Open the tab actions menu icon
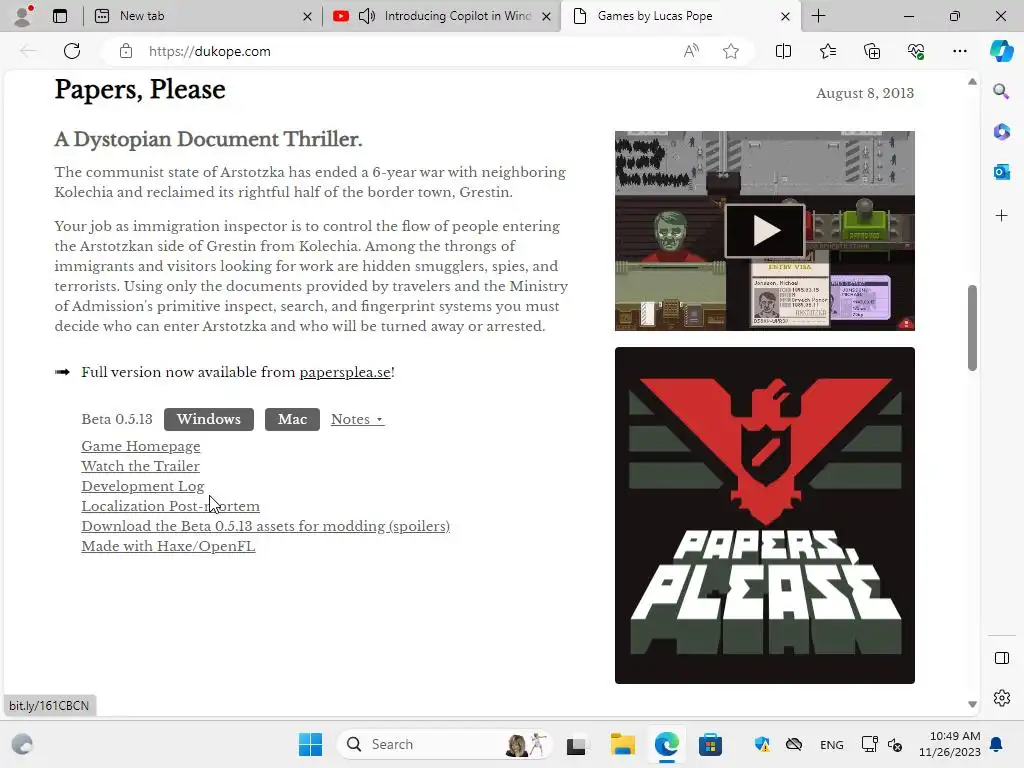Screen dimensions: 1024x768 (x=60, y=16)
